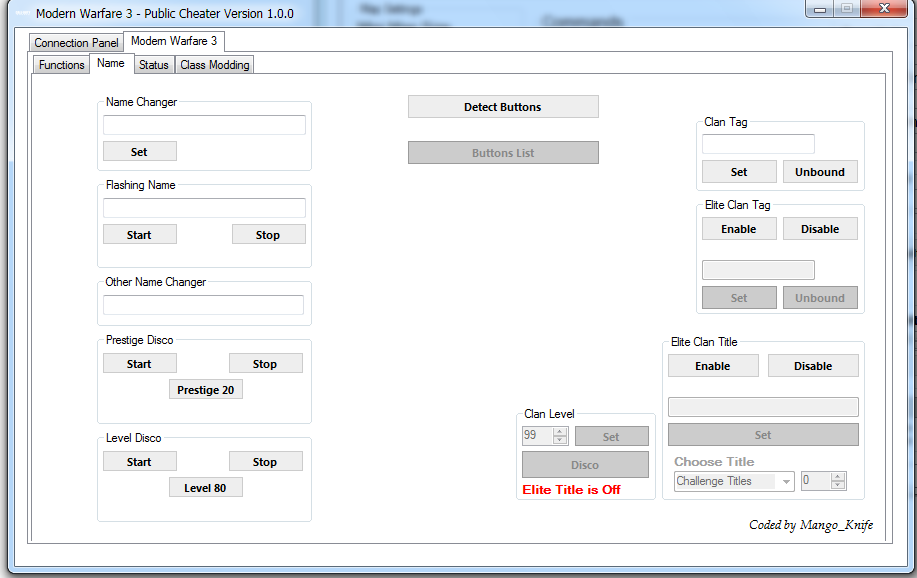Image resolution: width=917 pixels, height=578 pixels.
Task: Select the Modern Warfare 3 tab
Action: coord(174,41)
